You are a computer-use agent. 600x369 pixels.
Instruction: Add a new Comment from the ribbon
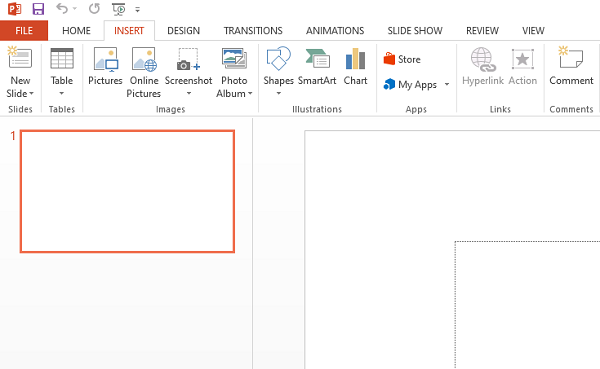(x=571, y=66)
